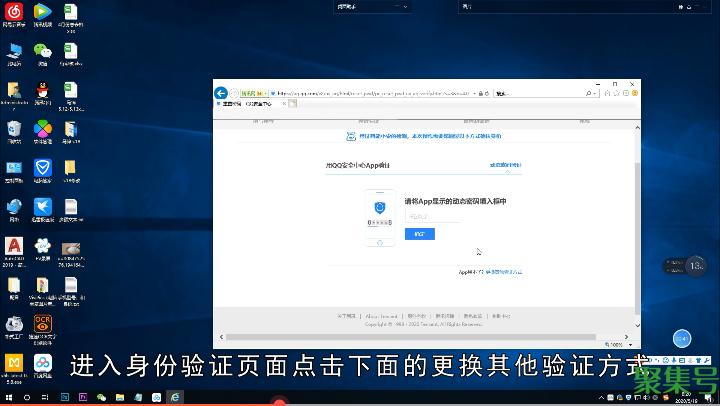Open the AutoCAD desktop shortcut
Image resolution: width=720 pixels, height=406 pixels.
pos(14,246)
